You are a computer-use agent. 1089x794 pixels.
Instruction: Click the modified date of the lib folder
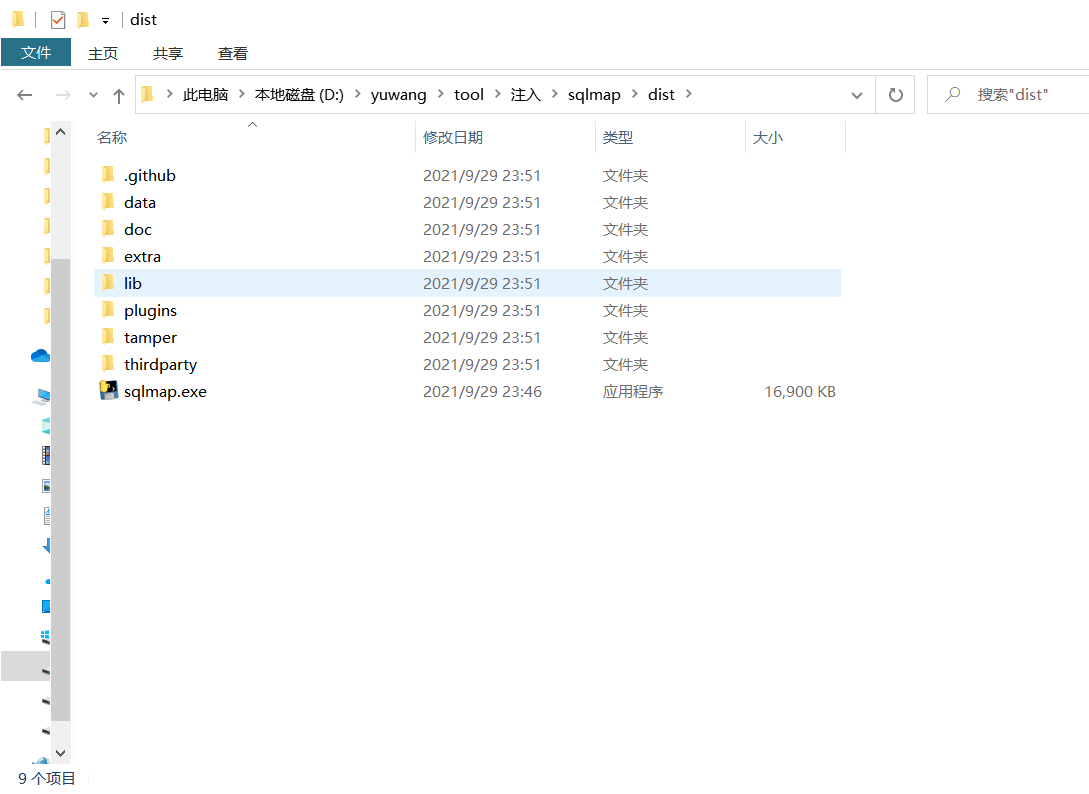coord(481,283)
